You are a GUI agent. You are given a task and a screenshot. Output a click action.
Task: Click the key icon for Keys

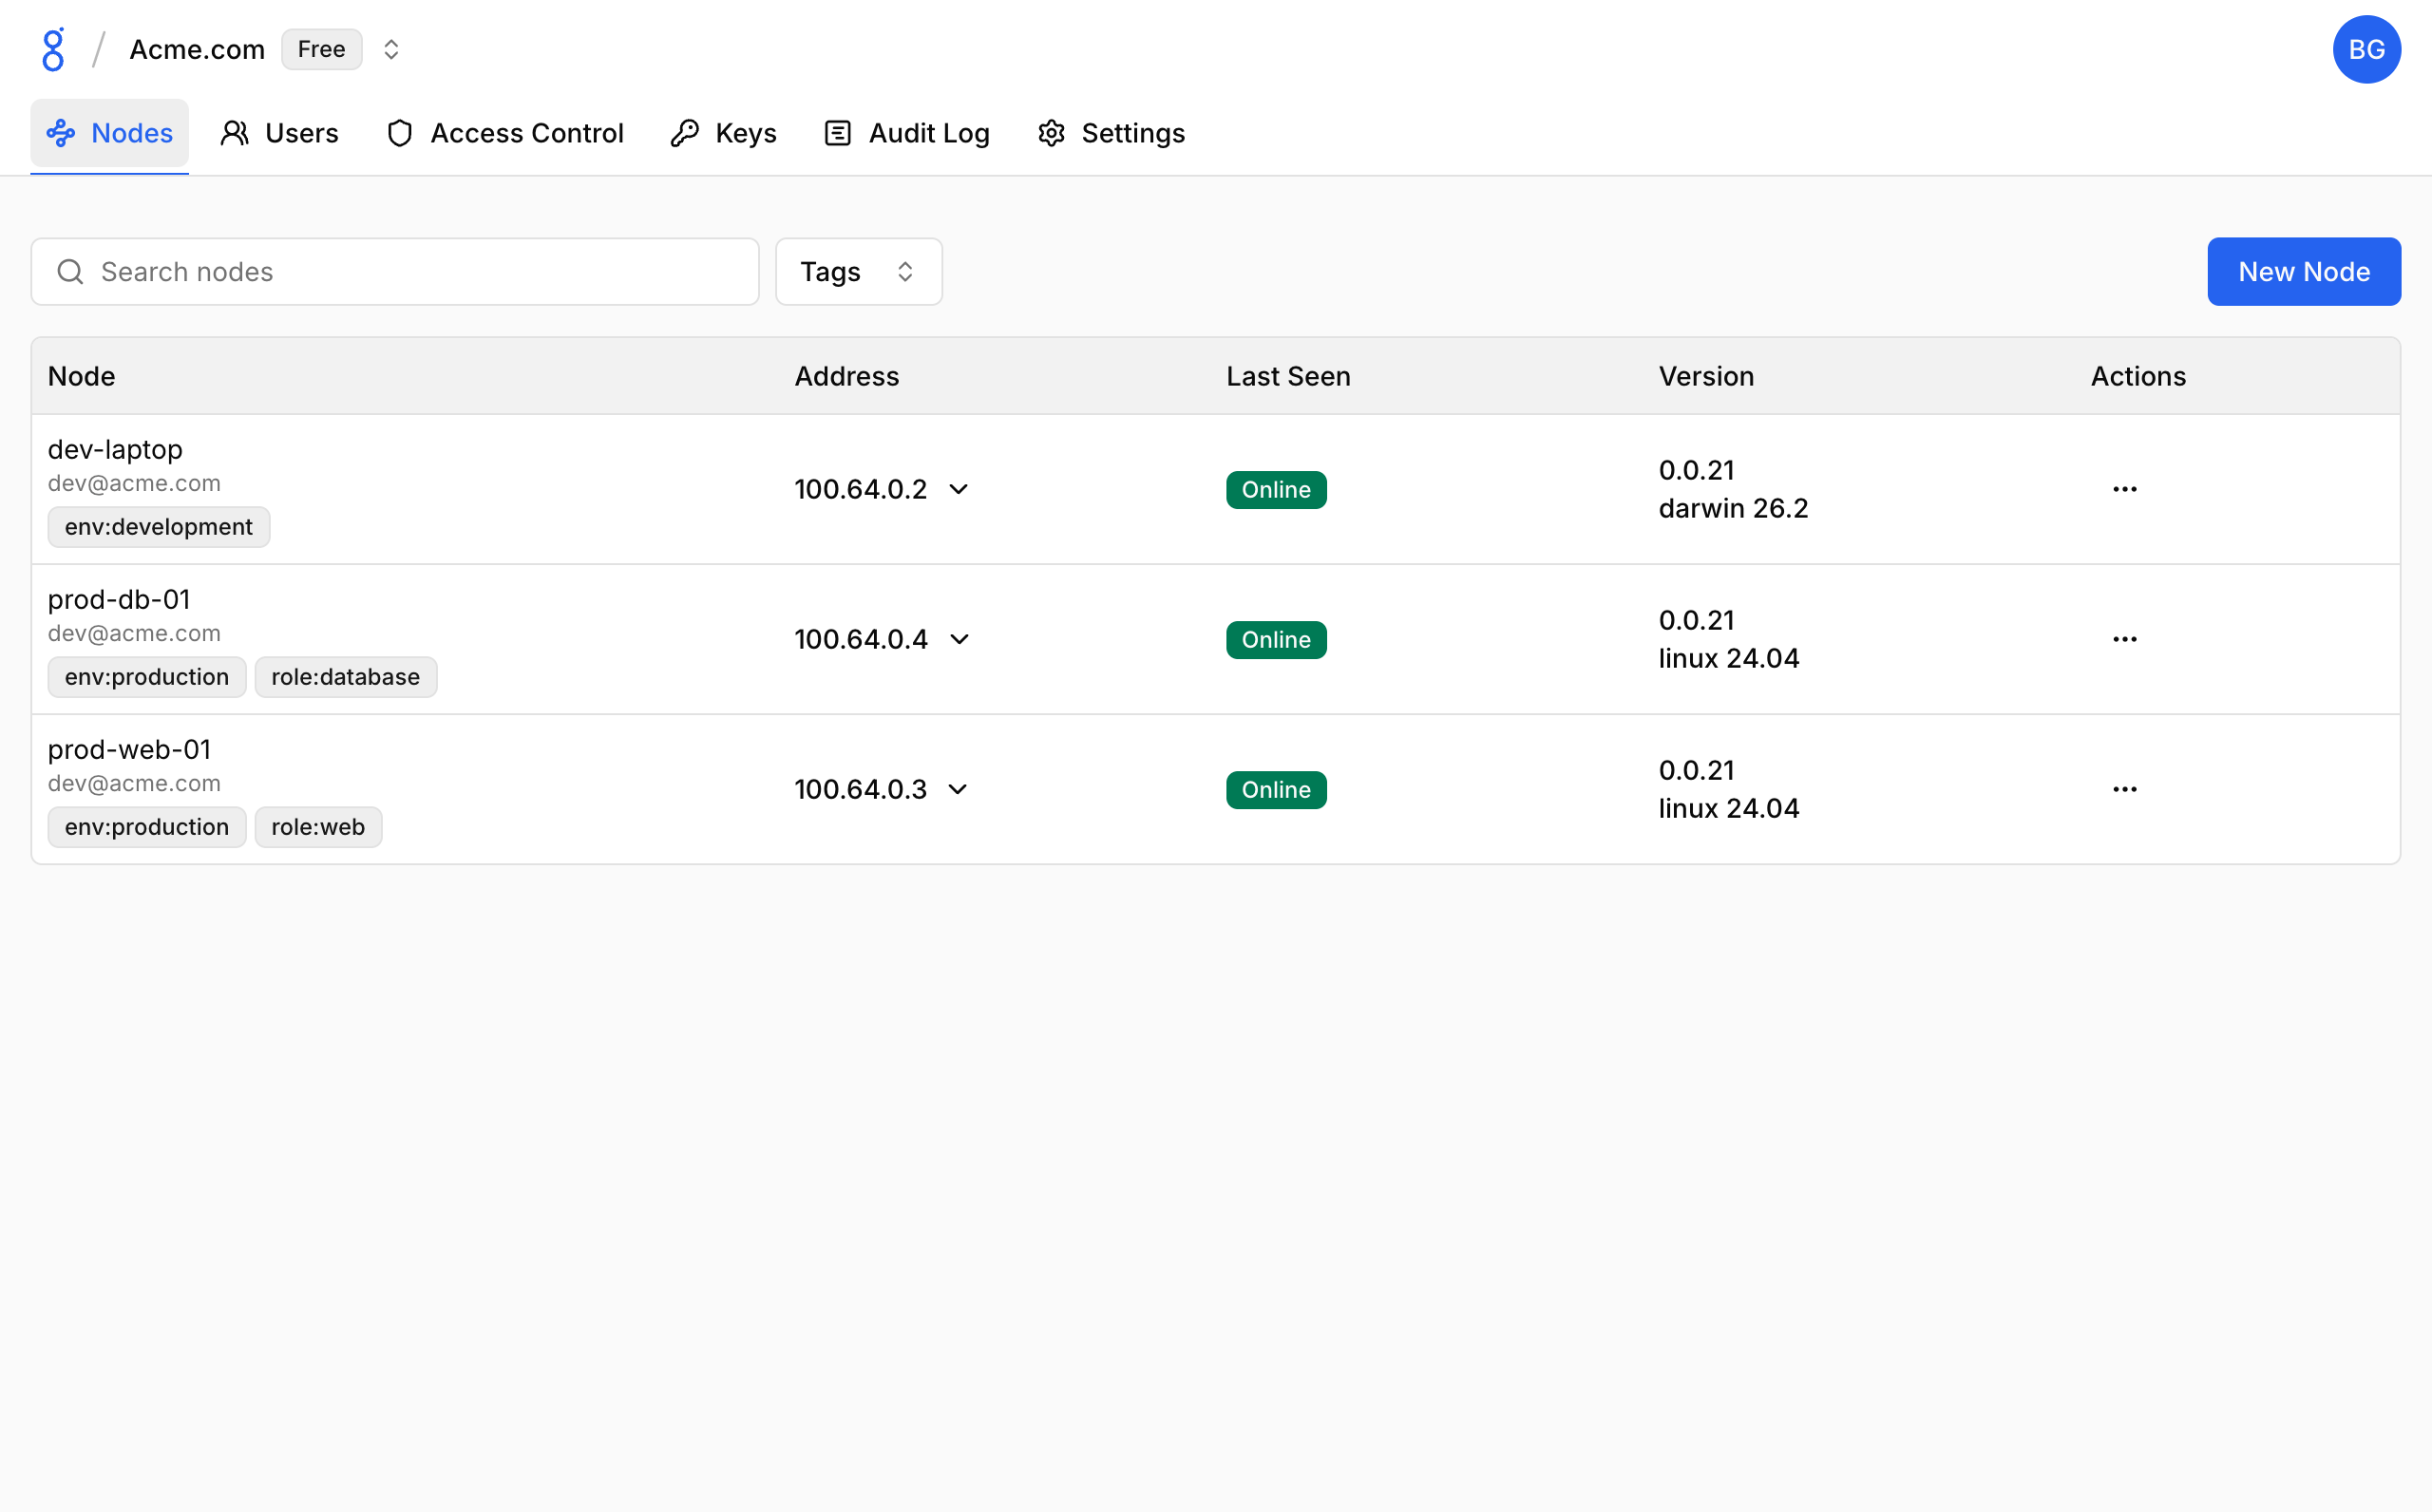tap(685, 133)
